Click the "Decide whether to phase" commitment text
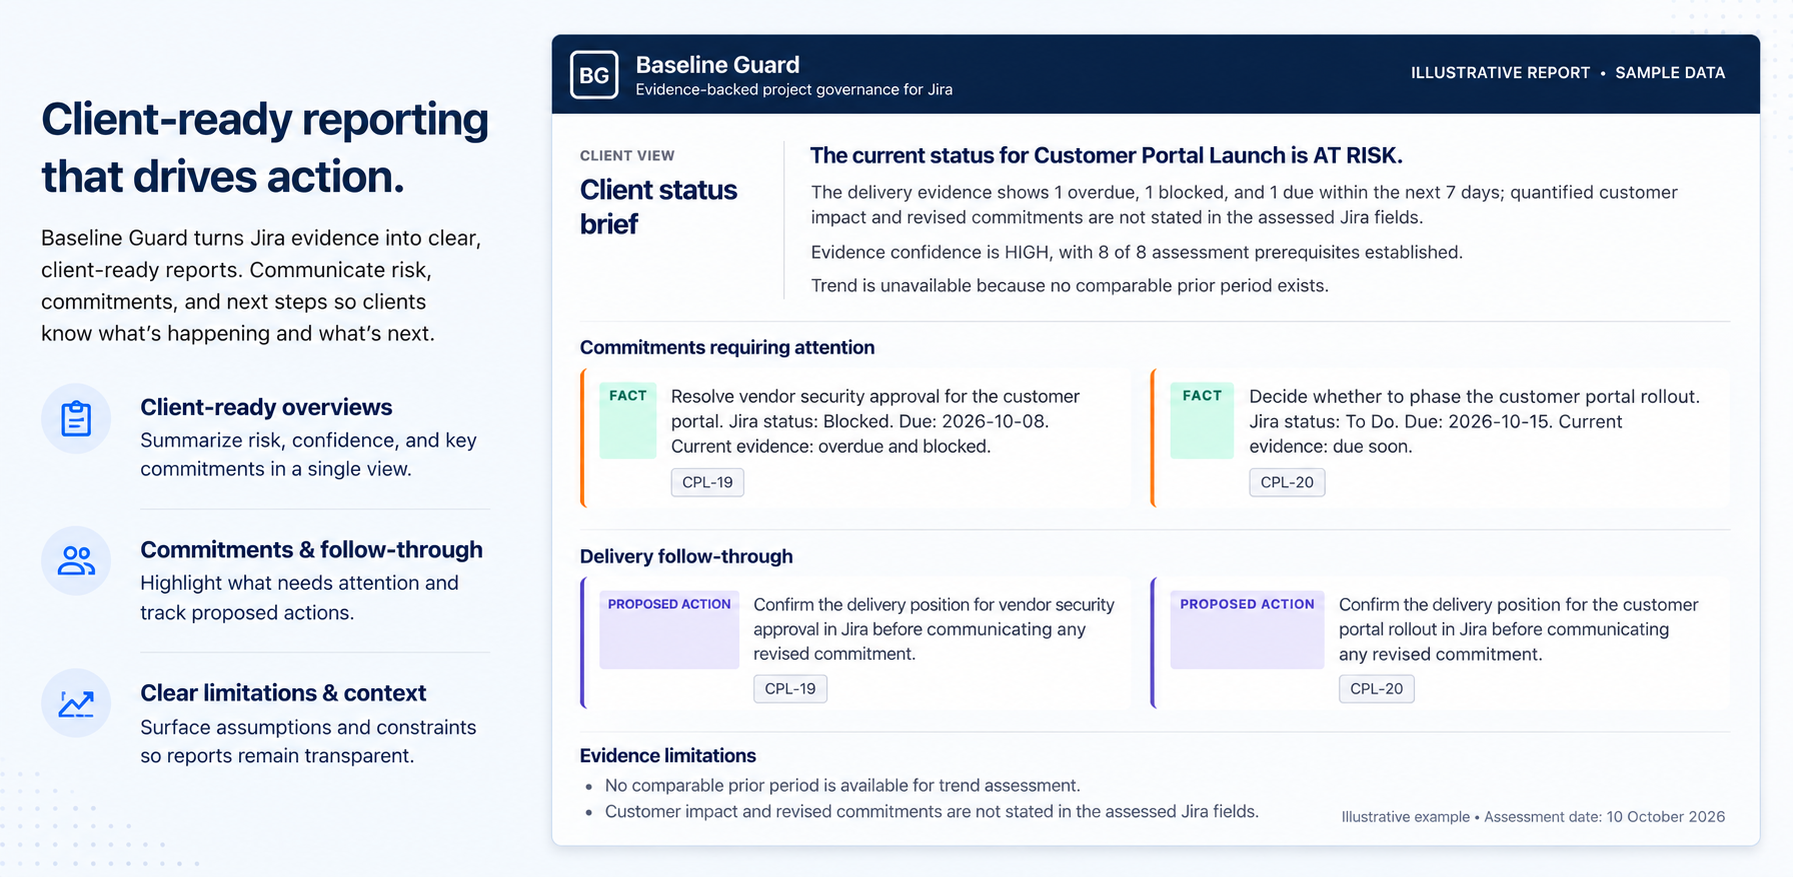The height and width of the screenshot is (877, 1793). click(1474, 421)
